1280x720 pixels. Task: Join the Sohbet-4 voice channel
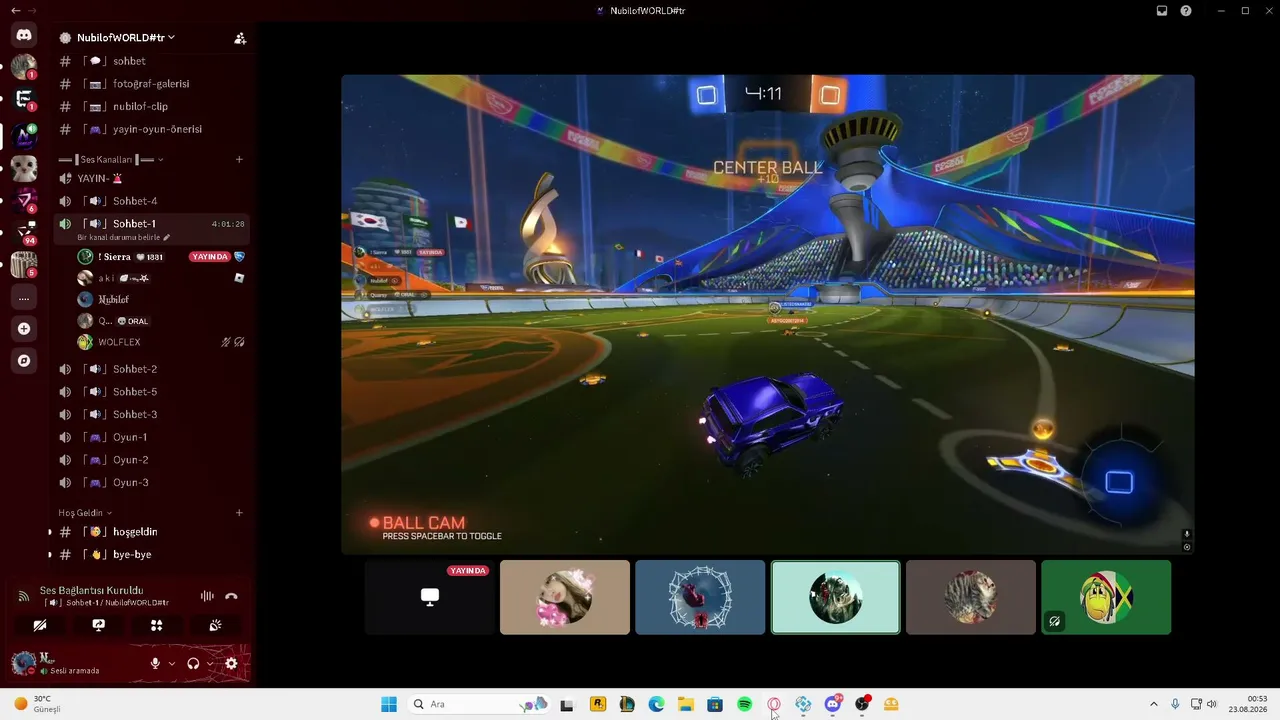click(x=150, y=201)
